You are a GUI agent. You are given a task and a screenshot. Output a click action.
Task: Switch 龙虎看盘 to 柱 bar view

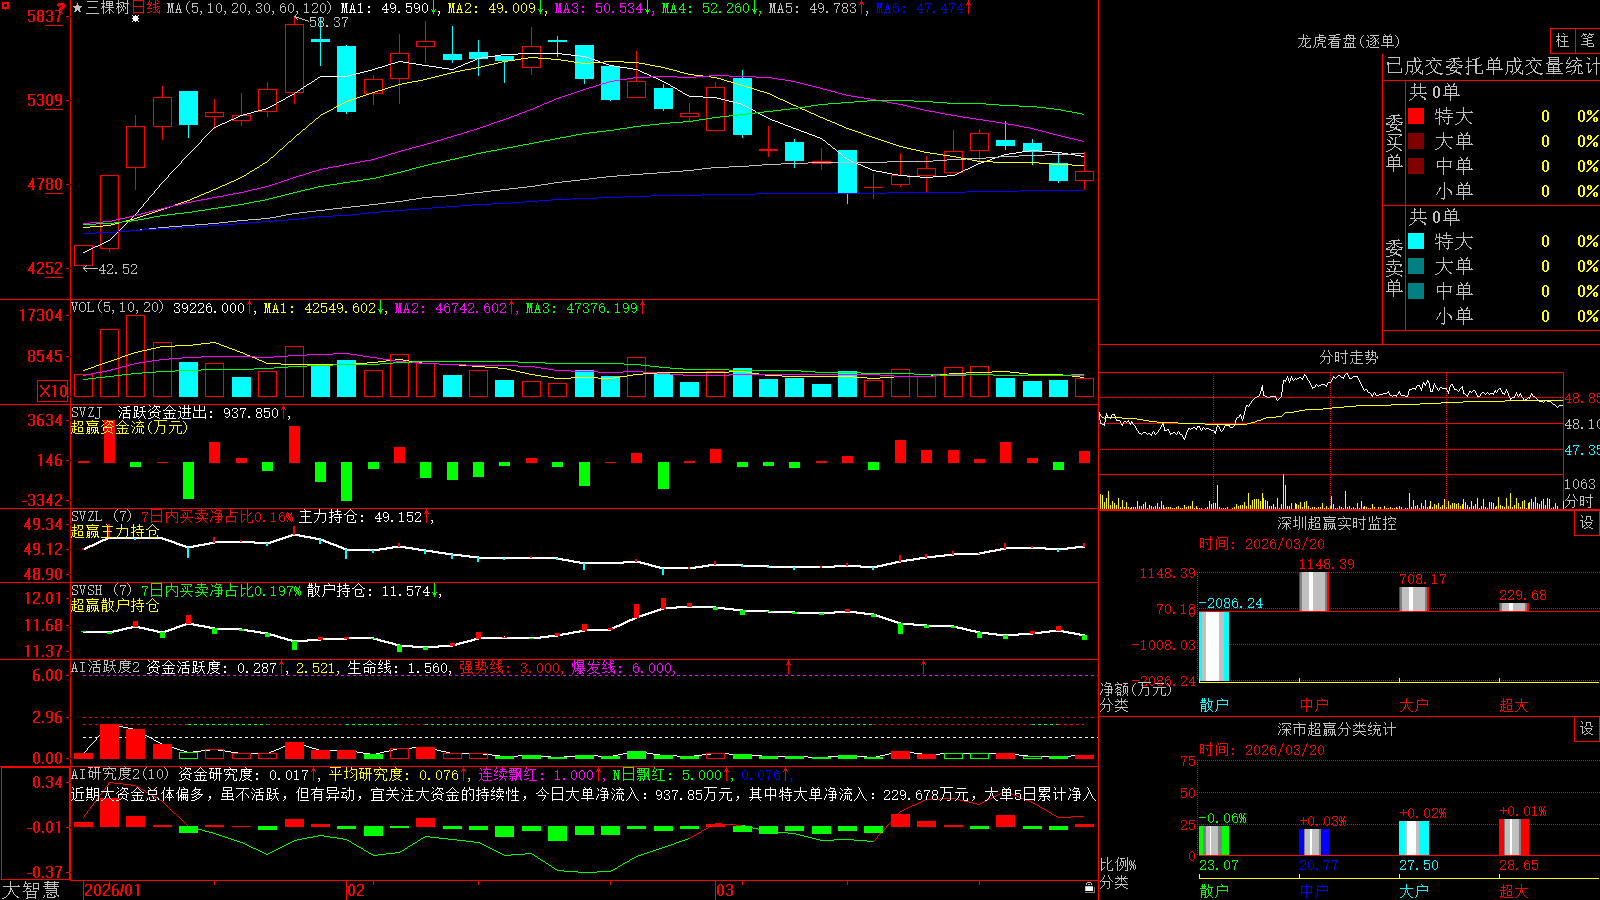(x=1562, y=41)
